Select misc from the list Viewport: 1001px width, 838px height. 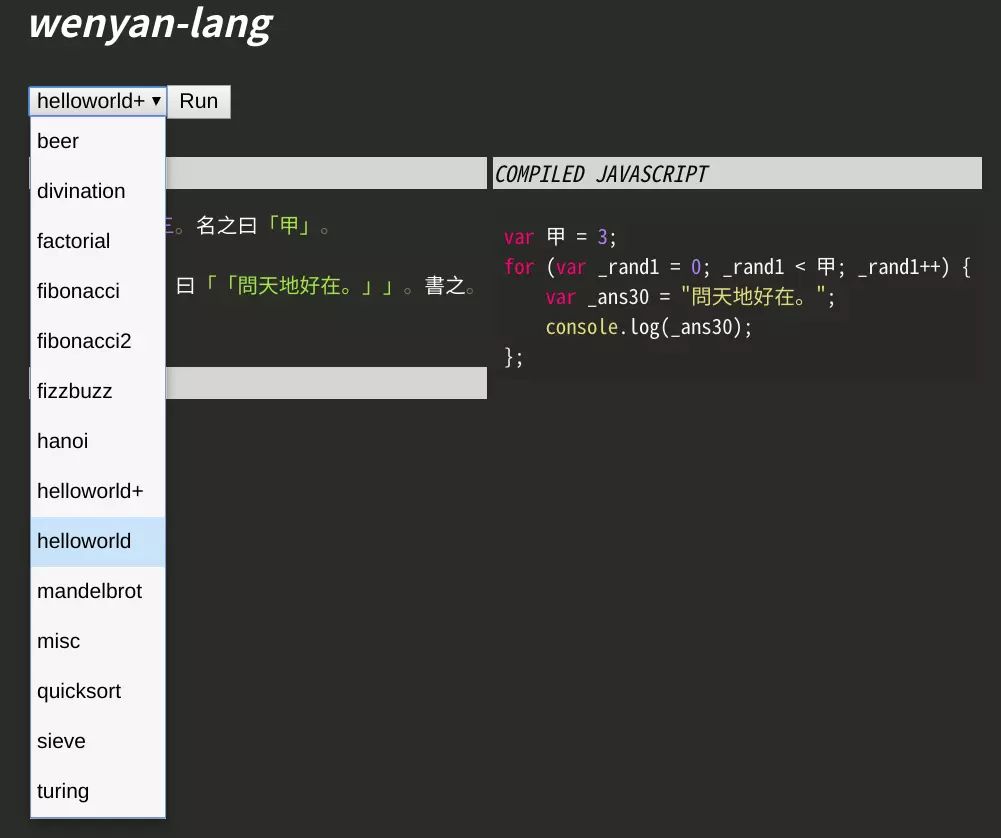click(98, 641)
